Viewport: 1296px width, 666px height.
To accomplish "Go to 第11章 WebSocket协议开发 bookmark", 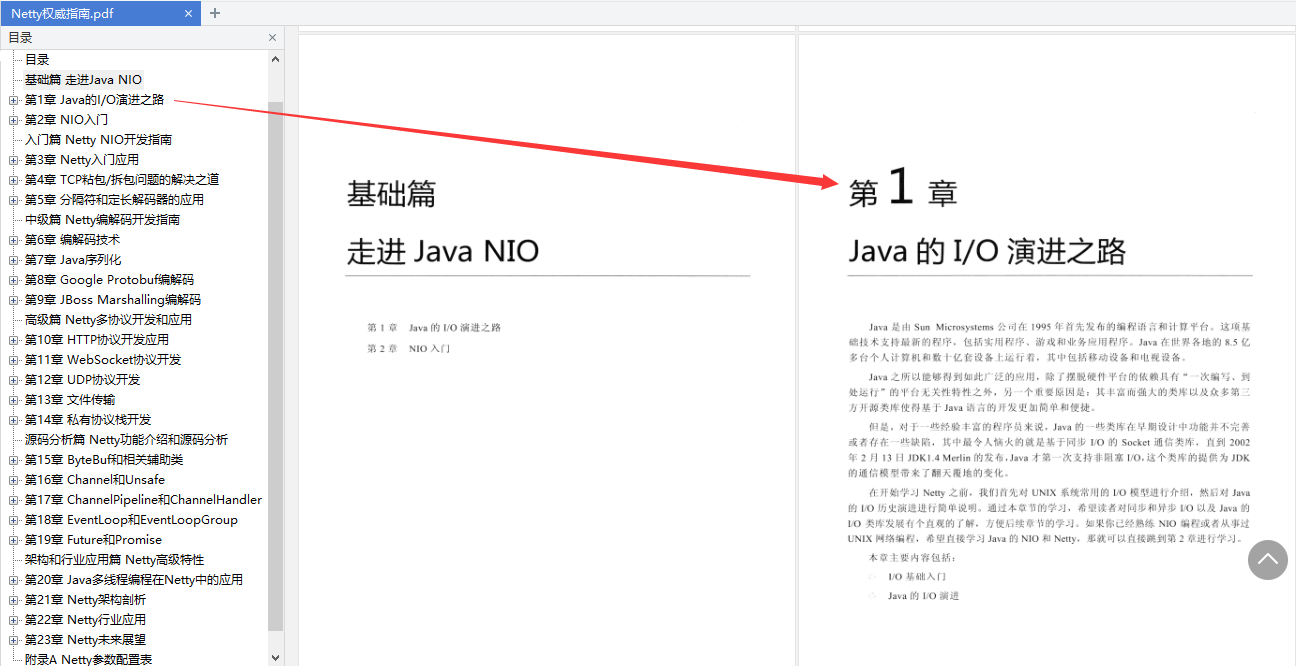I will (103, 360).
